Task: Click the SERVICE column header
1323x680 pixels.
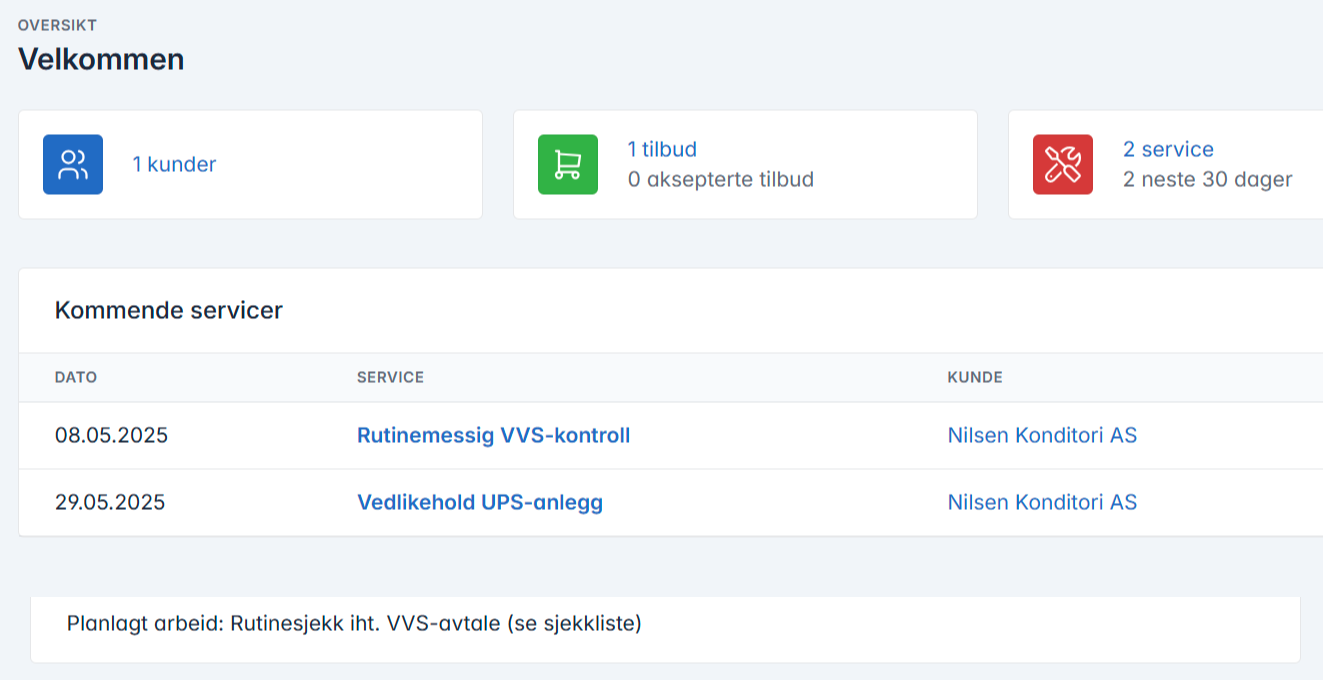Action: (x=390, y=378)
